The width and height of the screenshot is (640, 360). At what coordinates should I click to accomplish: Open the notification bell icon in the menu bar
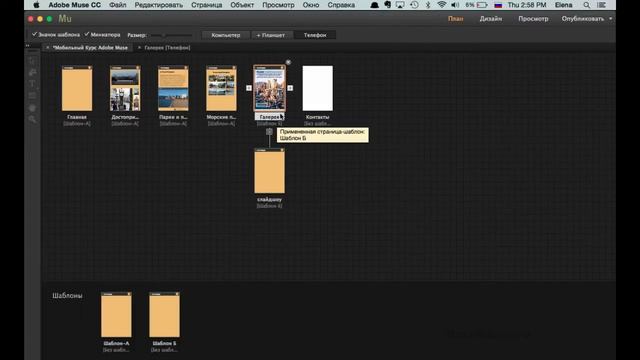[x=374, y=5]
